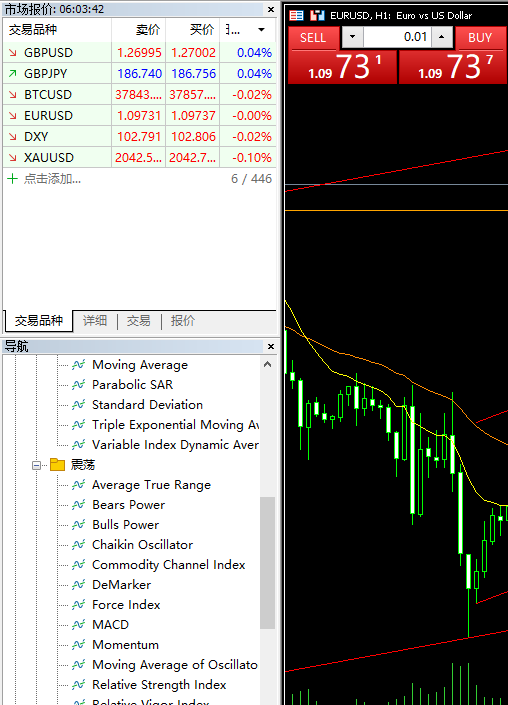
Task: Open the Market Watch column dropdown arrow
Action: pyautogui.click(x=261, y=30)
